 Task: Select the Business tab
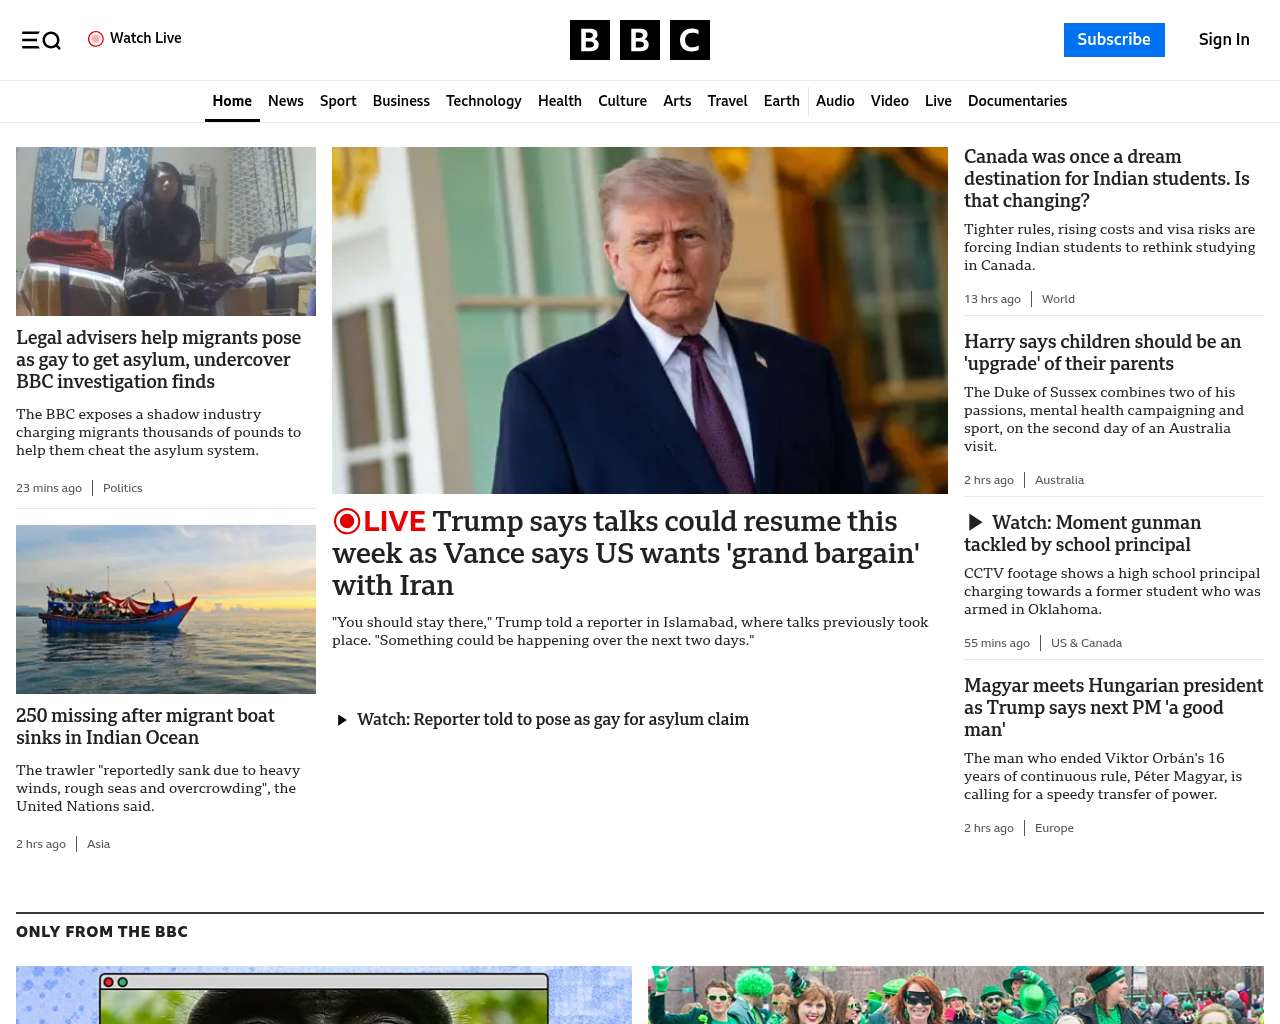click(401, 101)
